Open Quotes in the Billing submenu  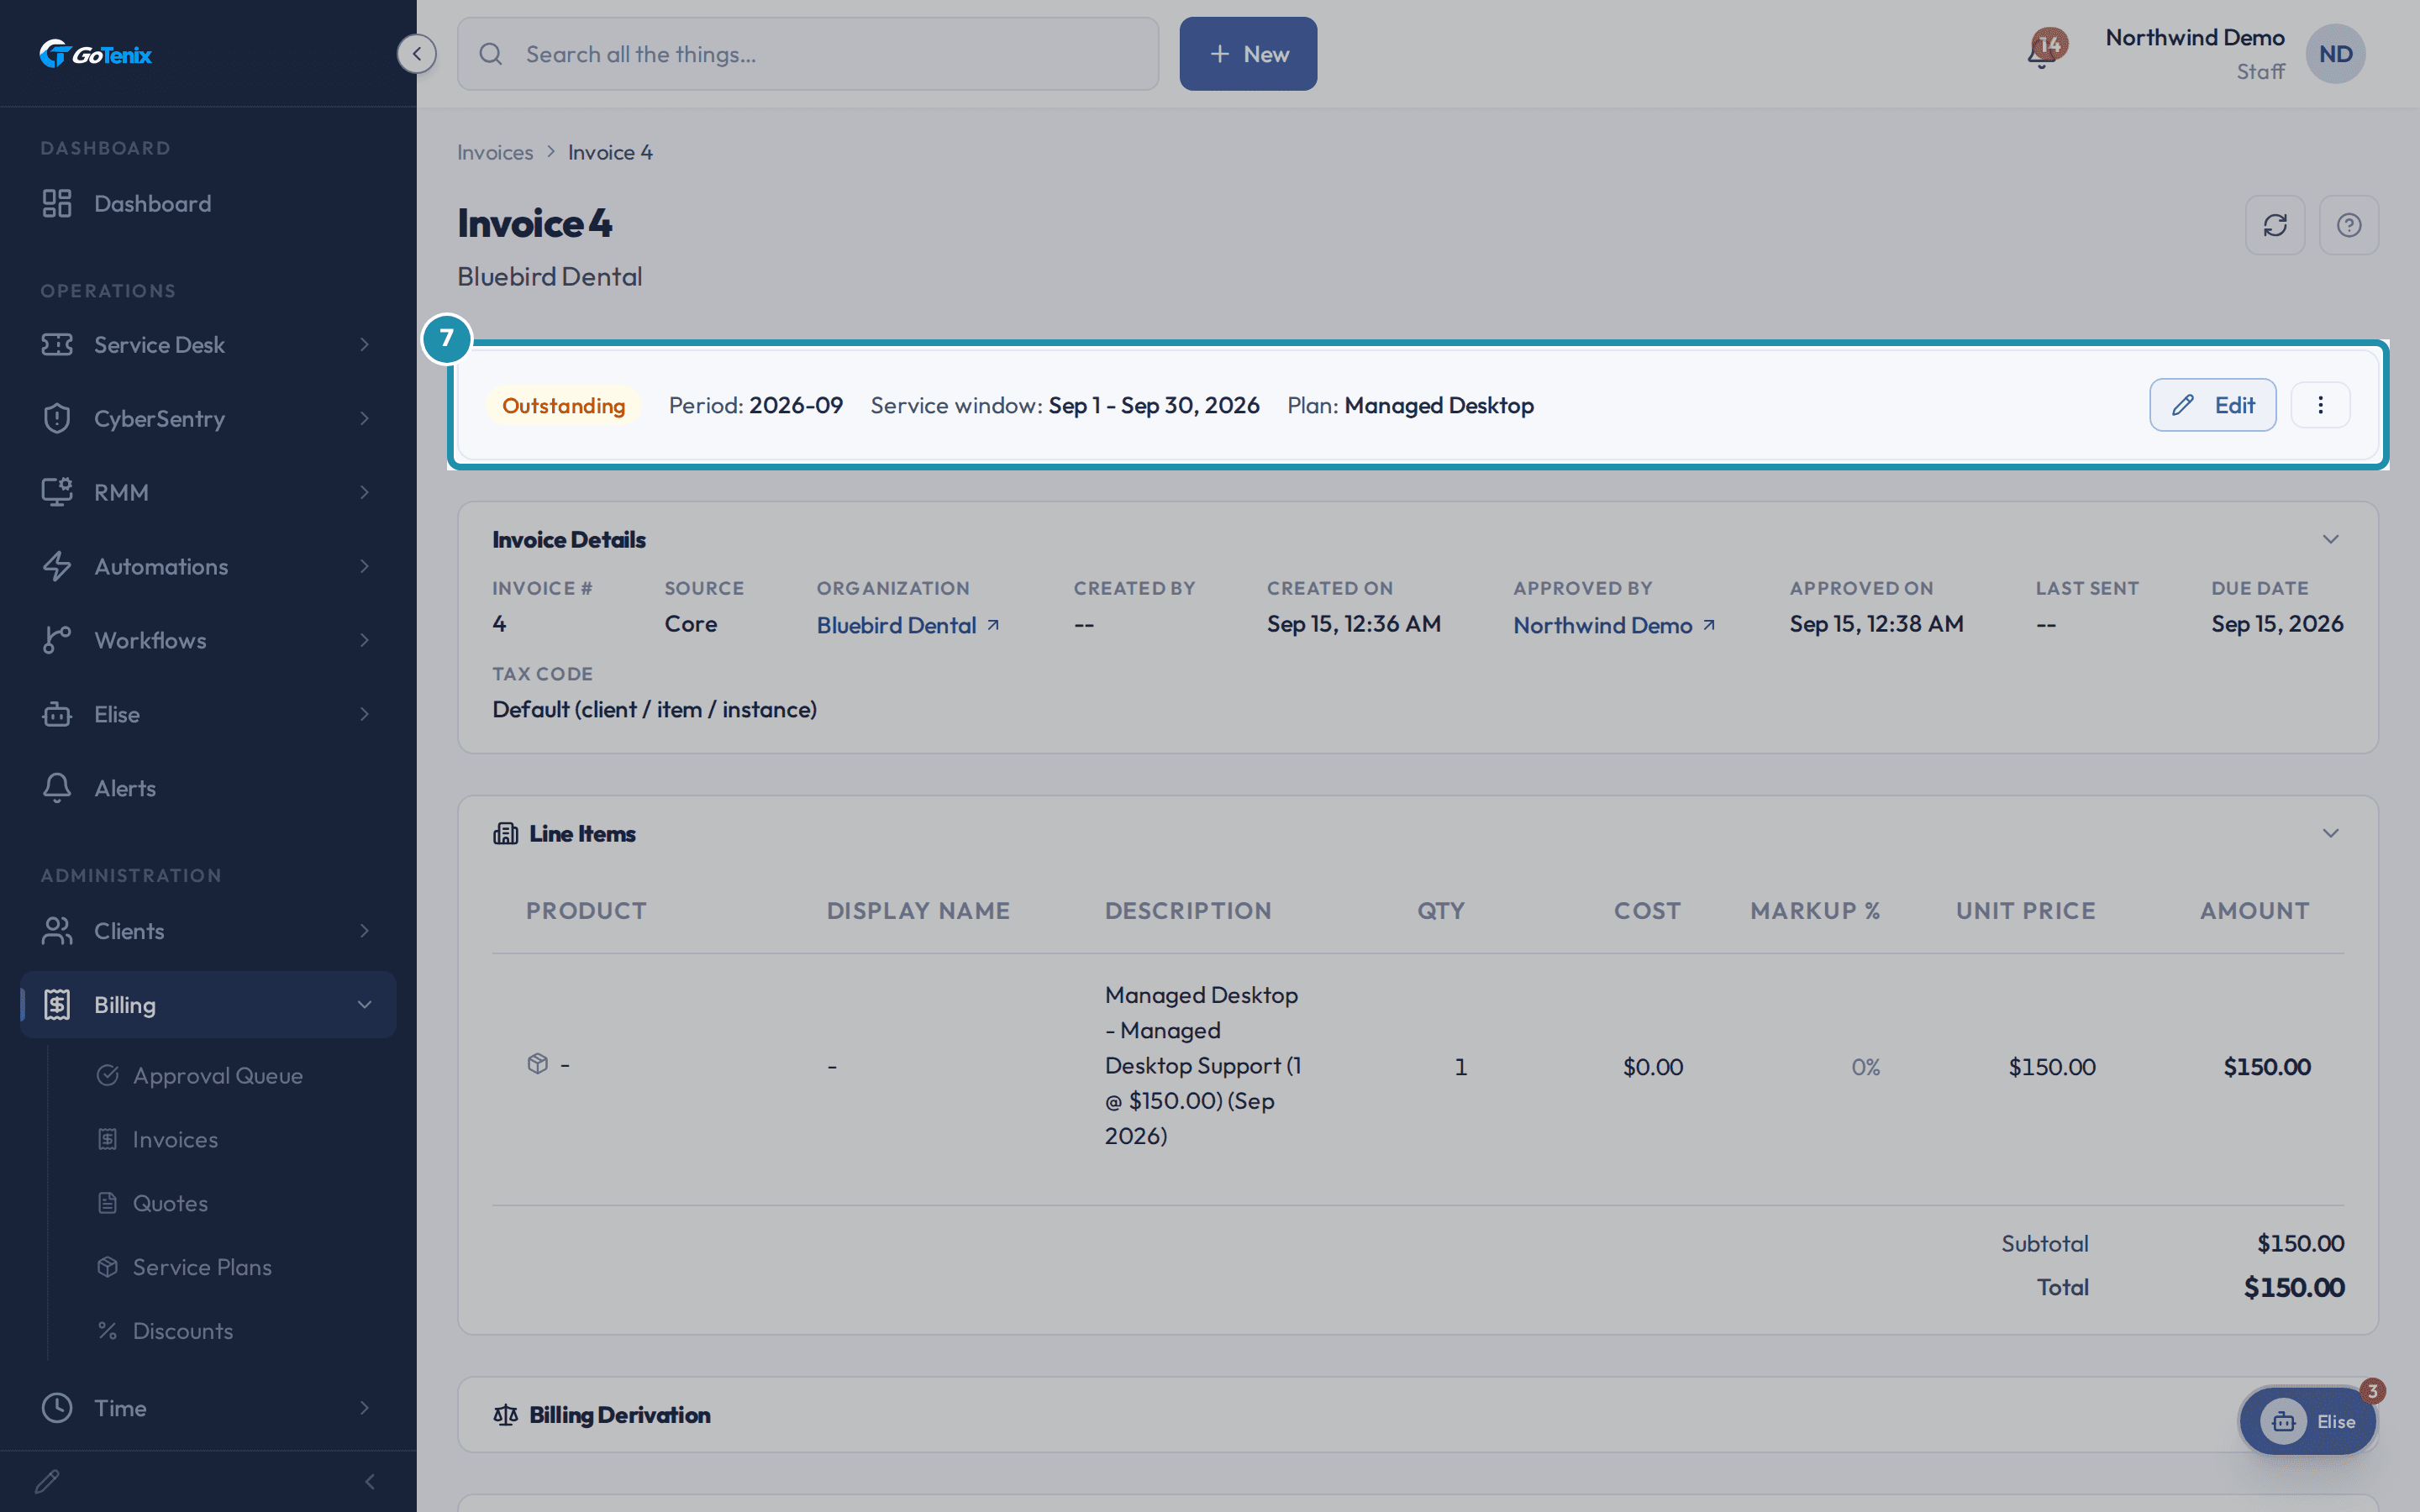(170, 1204)
